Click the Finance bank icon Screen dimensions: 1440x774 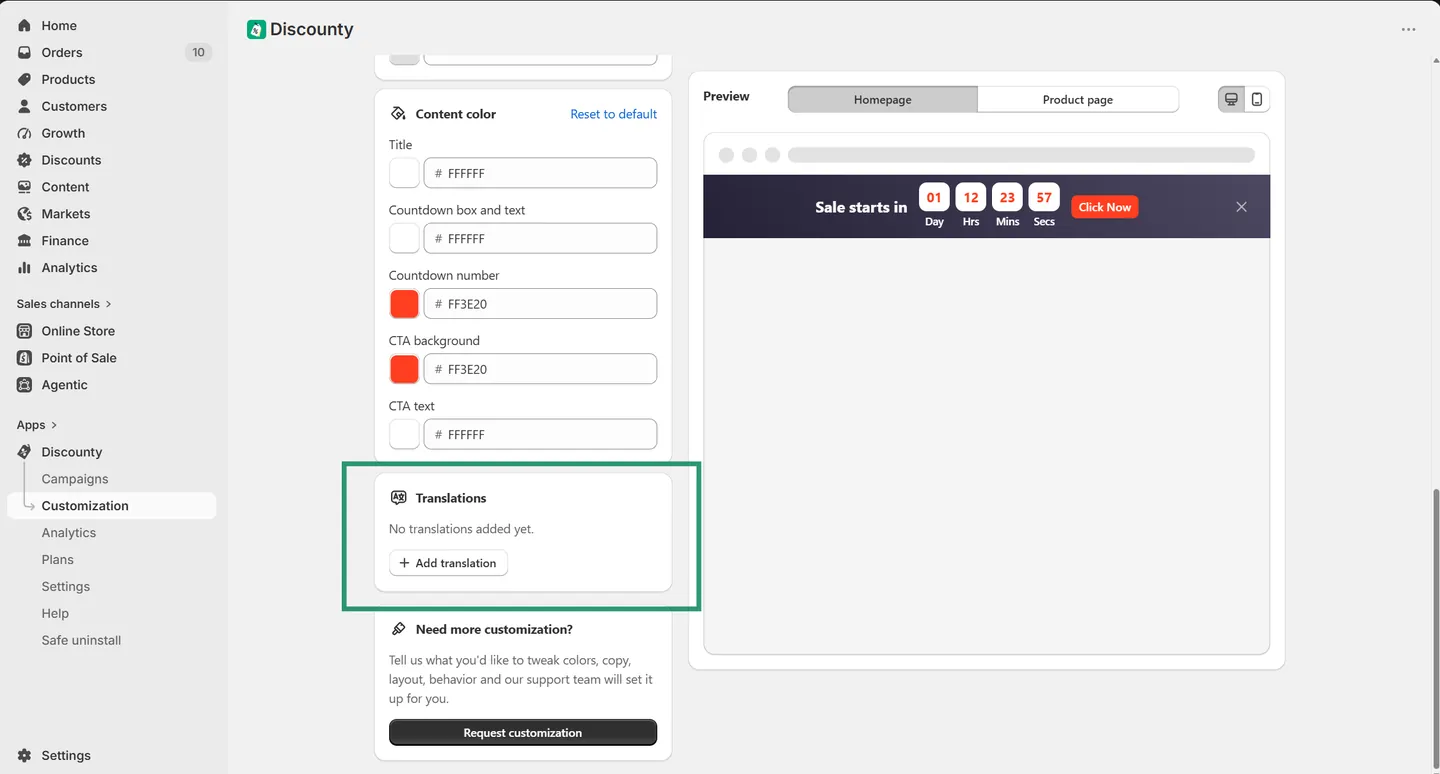[x=25, y=242]
